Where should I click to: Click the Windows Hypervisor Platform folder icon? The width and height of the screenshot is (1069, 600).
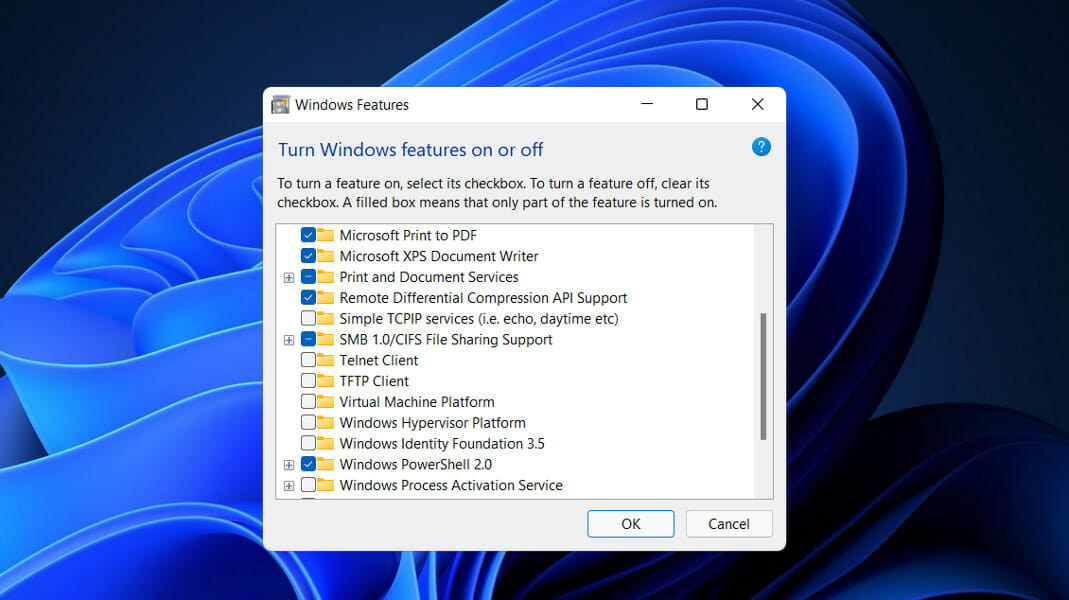pyautogui.click(x=324, y=422)
